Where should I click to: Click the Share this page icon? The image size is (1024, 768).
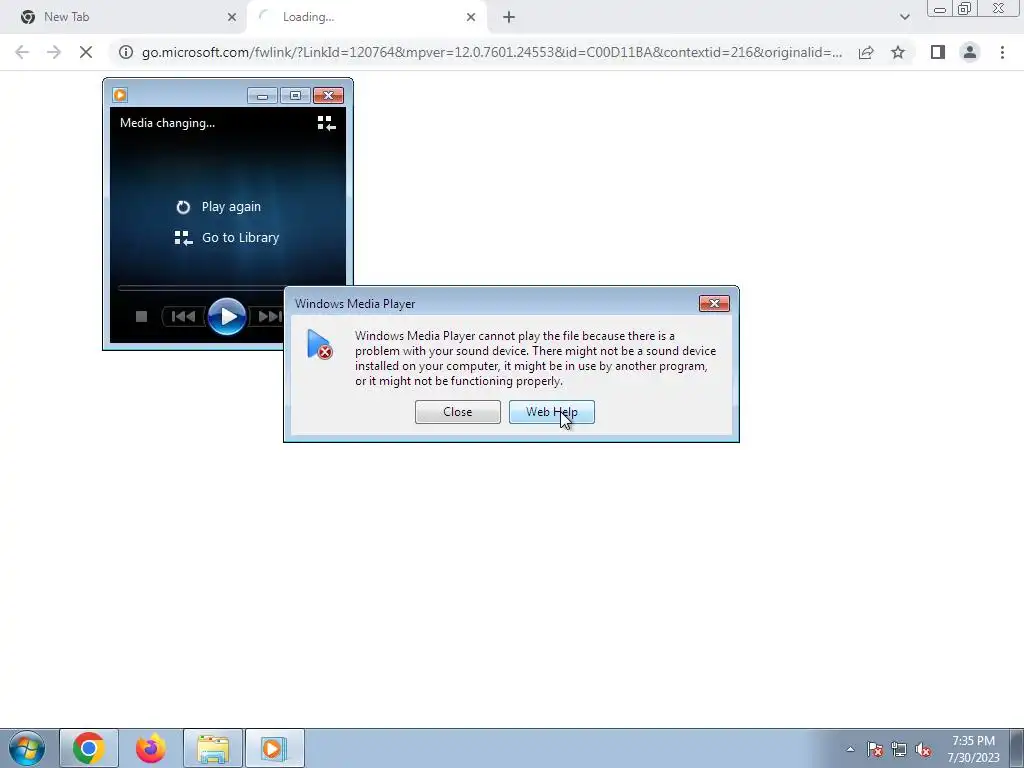tap(866, 52)
